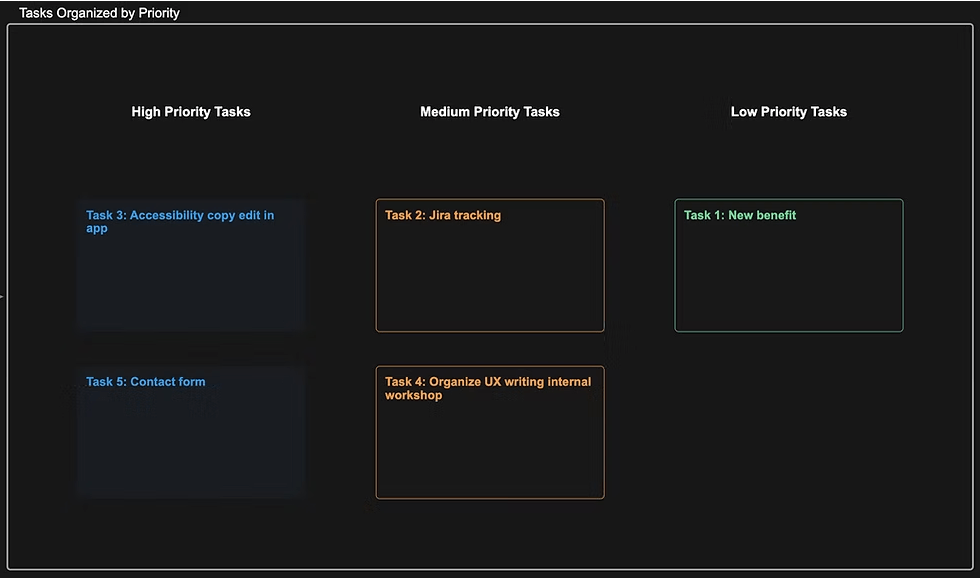Click the gap between Jira and workshop cards
980x578 pixels.
click(490, 349)
